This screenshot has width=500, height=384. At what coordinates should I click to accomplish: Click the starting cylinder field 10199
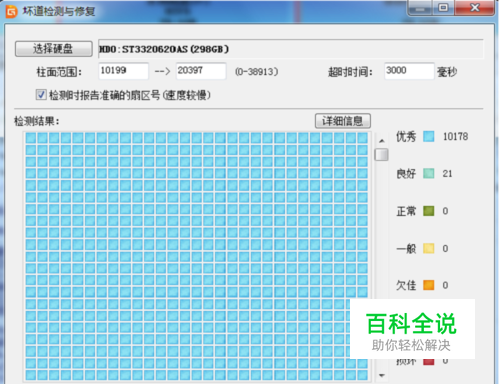point(123,71)
